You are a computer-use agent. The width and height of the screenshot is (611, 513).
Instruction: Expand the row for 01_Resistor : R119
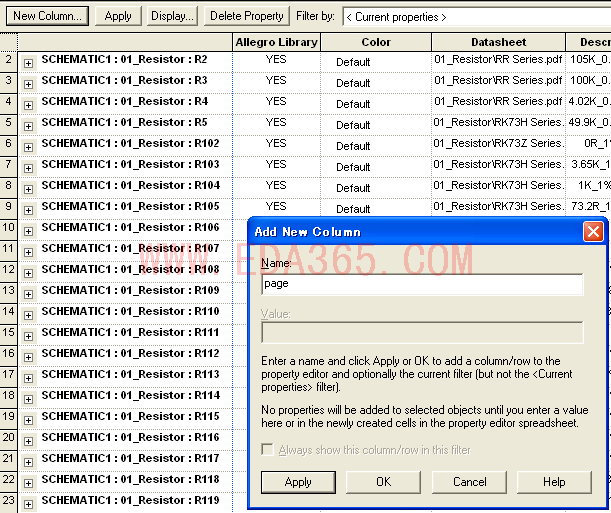(x=28, y=505)
